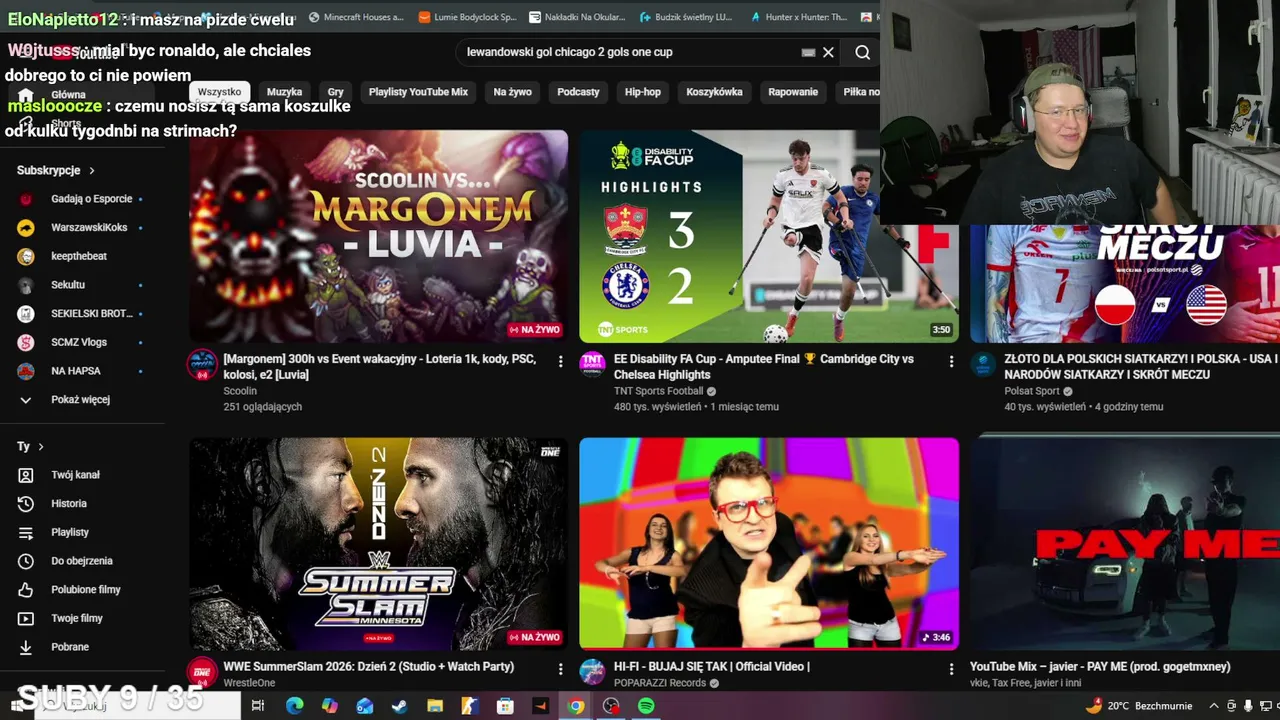Open more options for HI-FI Bujaj się tak video
1280x720 pixels.
click(x=951, y=669)
